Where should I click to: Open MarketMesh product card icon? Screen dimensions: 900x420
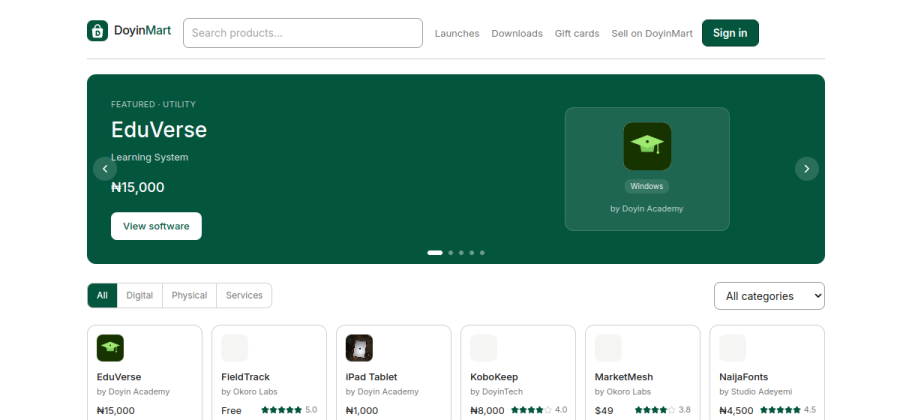(608, 348)
